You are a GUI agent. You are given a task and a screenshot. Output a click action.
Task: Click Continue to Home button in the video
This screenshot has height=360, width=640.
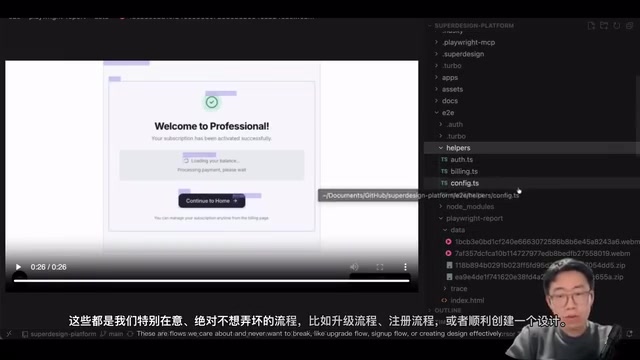click(x=212, y=201)
